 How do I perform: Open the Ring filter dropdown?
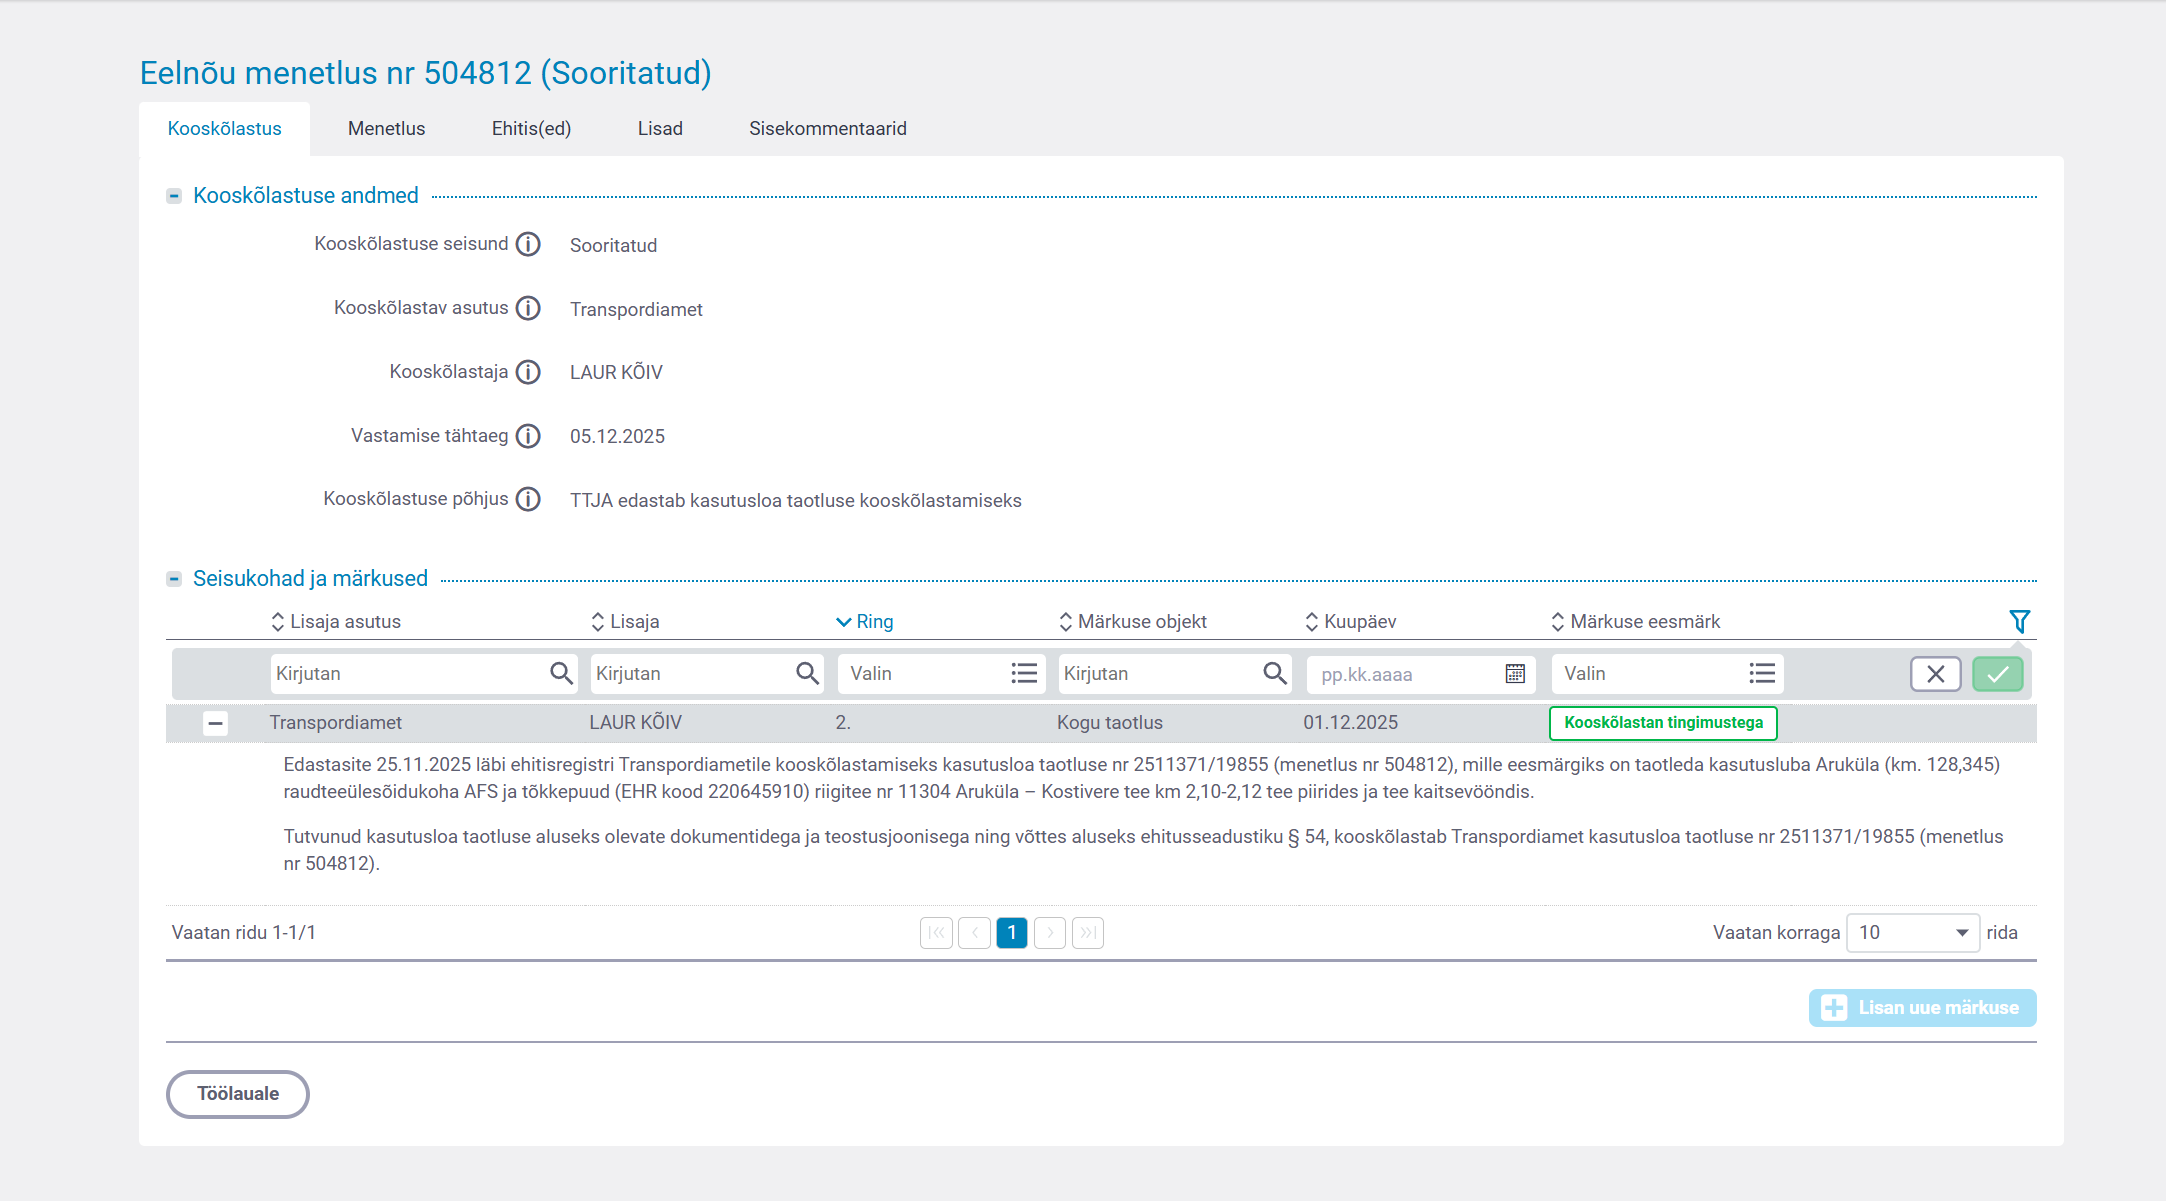click(x=940, y=673)
